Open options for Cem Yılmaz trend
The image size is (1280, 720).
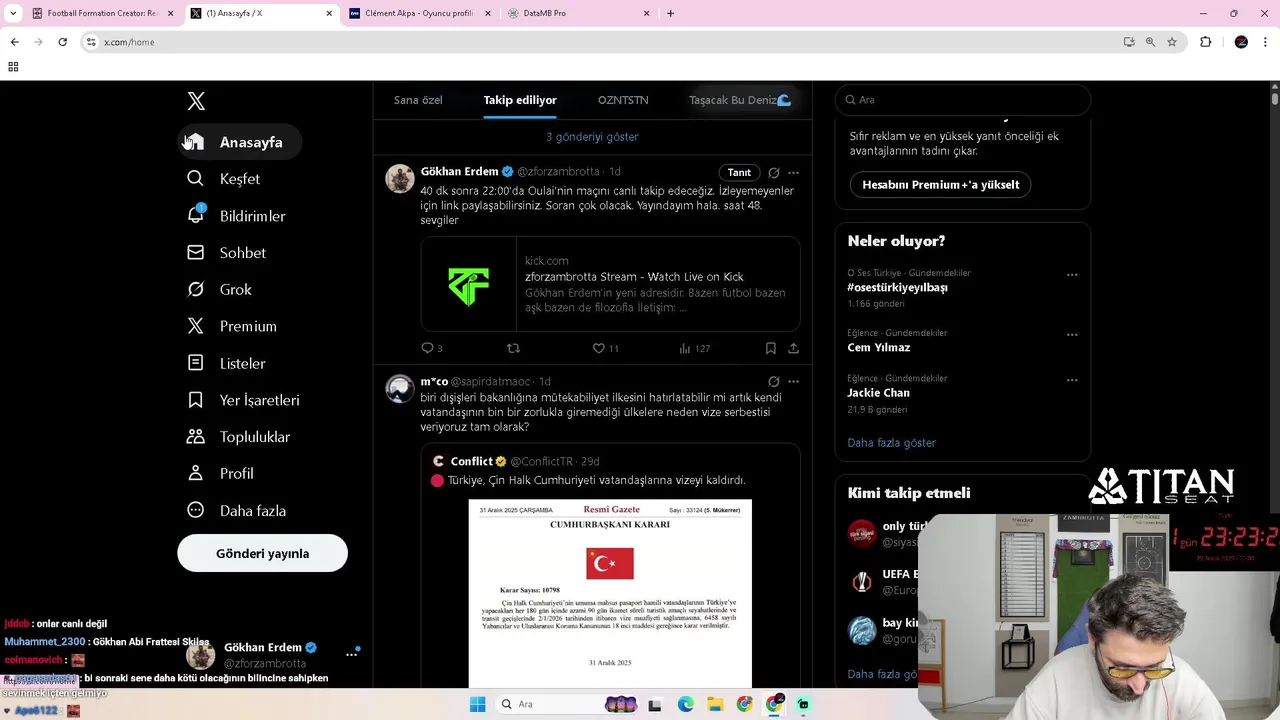1072,334
